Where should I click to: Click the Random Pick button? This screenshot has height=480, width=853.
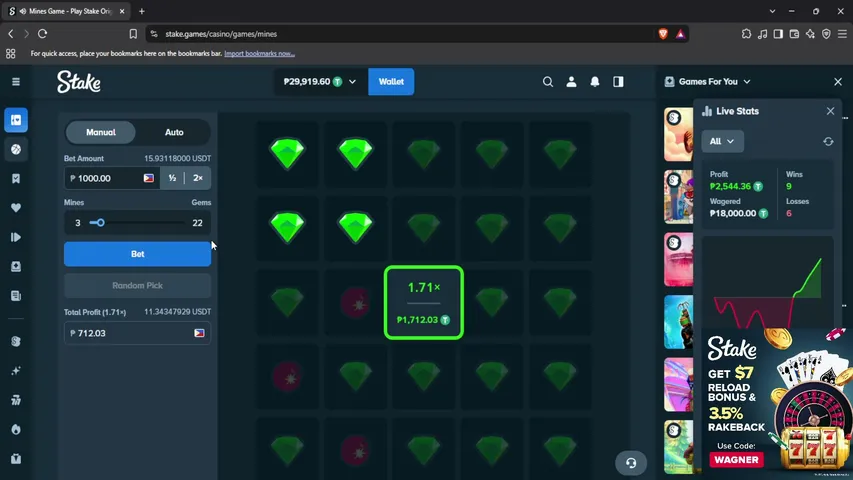tap(138, 286)
